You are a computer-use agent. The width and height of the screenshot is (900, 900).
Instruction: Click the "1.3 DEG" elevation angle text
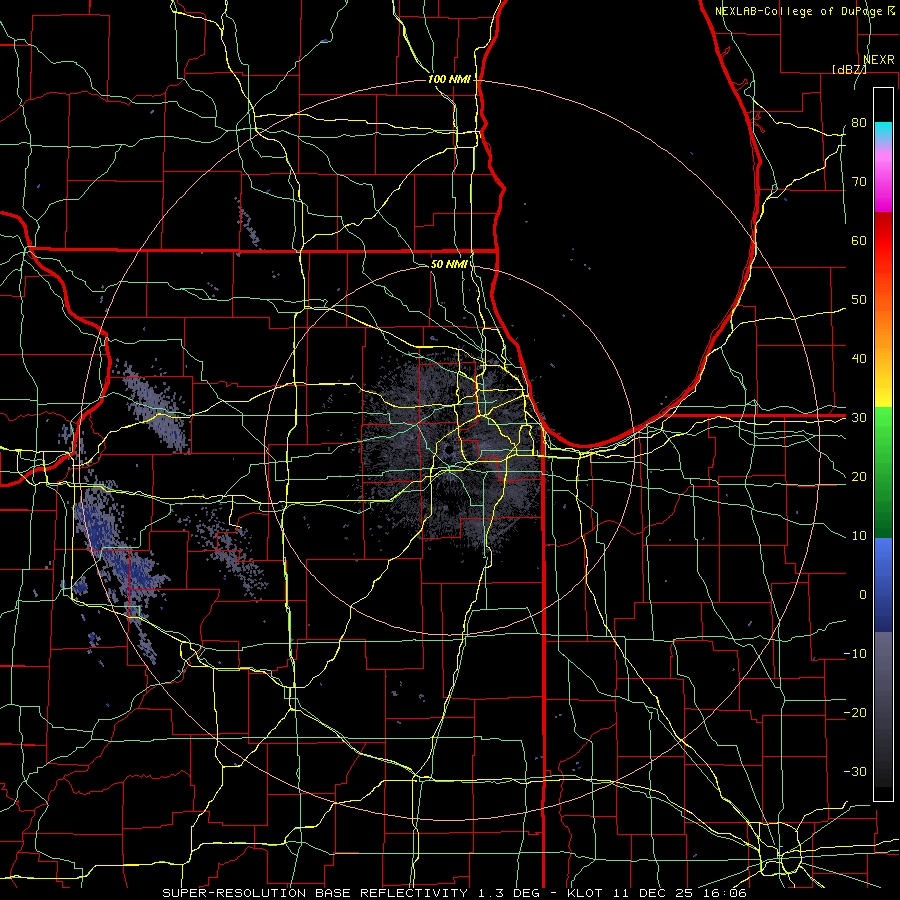pos(509,893)
